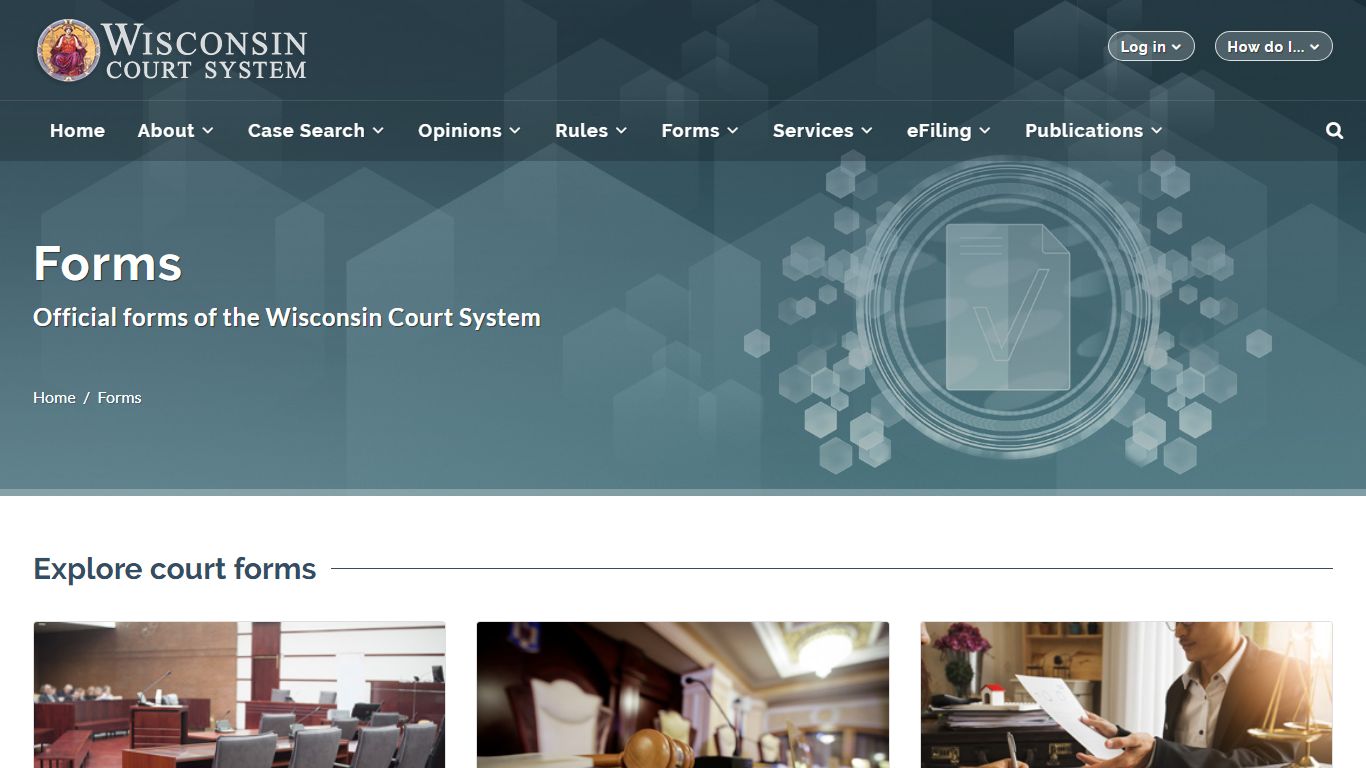Expand the About menu
The height and width of the screenshot is (768, 1366).
click(176, 131)
